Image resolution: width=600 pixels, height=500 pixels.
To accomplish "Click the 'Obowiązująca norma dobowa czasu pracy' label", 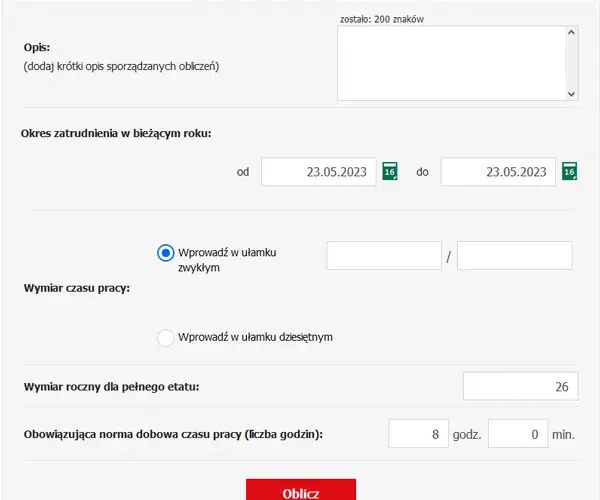I will tap(173, 435).
